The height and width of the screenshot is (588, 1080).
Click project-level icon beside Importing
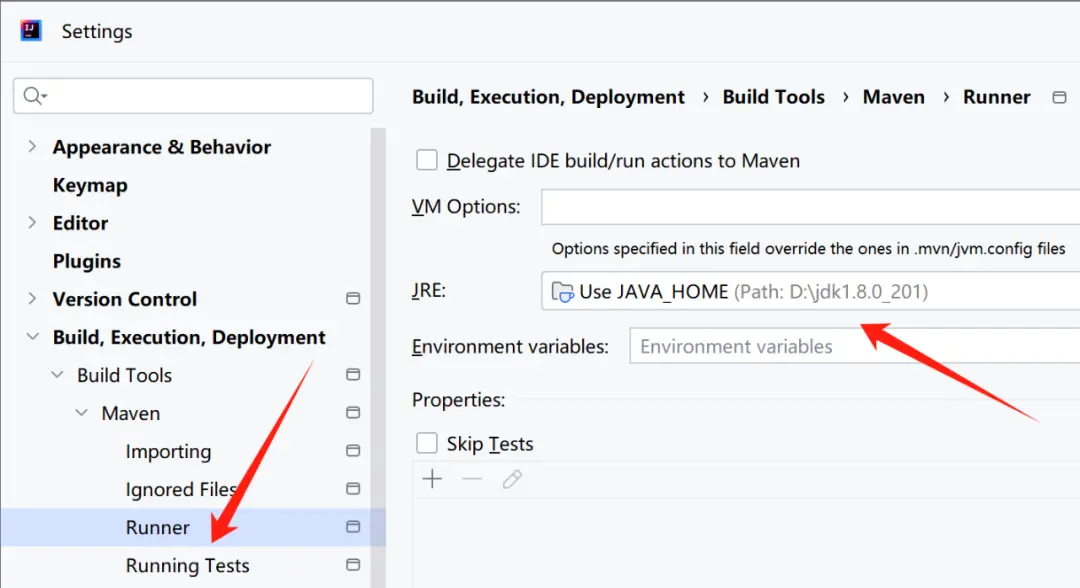click(x=352, y=451)
